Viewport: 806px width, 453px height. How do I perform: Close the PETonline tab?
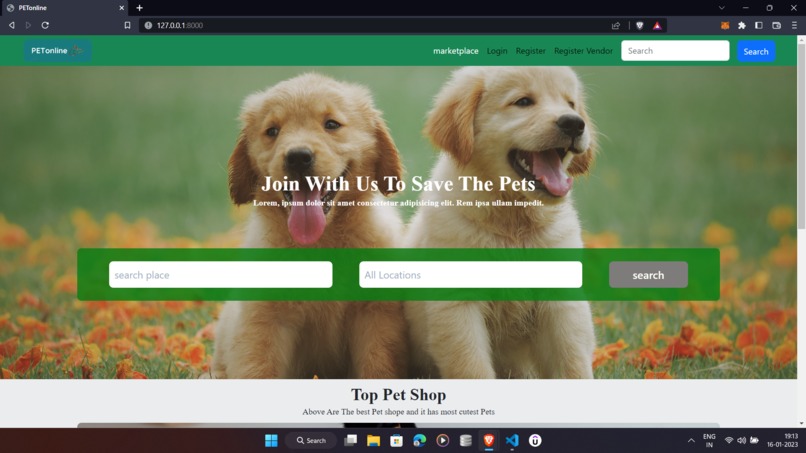pyautogui.click(x=121, y=8)
